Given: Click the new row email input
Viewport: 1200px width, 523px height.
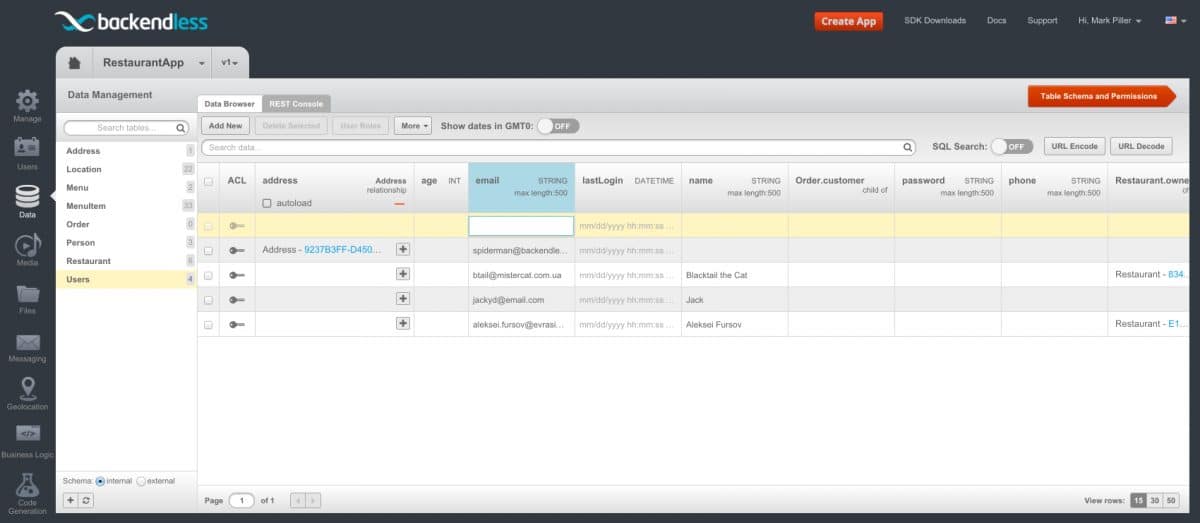Looking at the screenshot, I should click(521, 226).
